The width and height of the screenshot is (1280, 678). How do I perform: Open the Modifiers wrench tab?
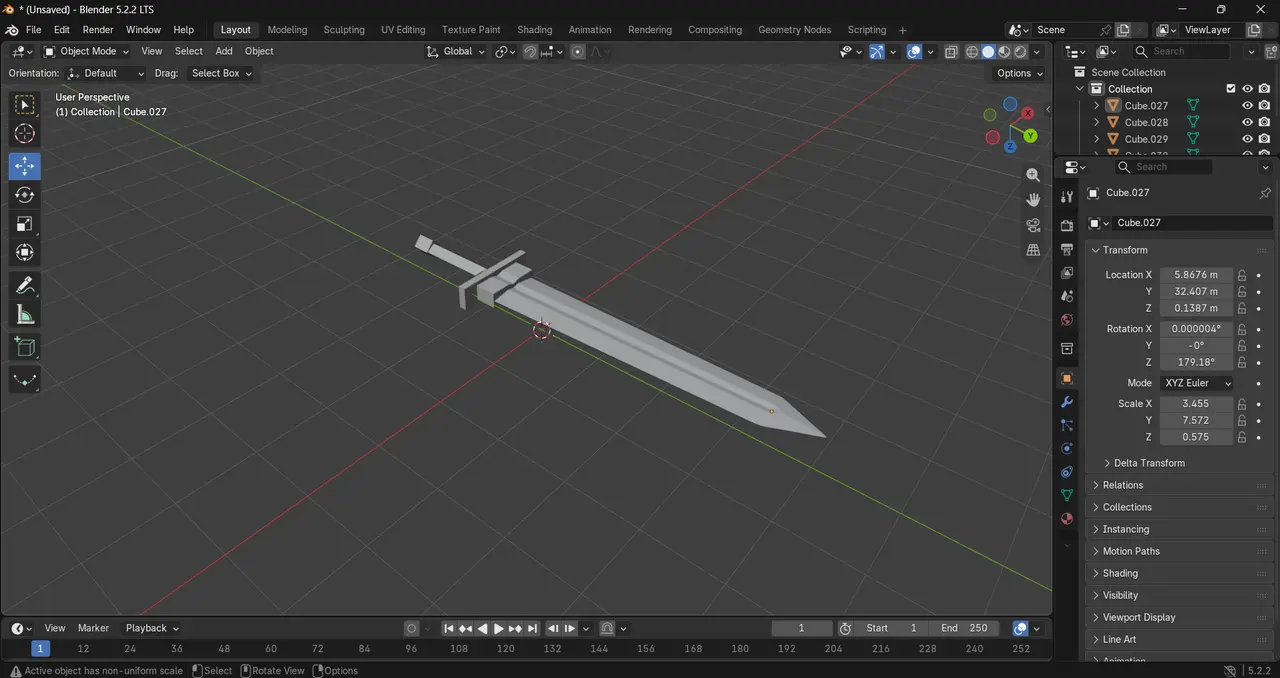[x=1067, y=402]
